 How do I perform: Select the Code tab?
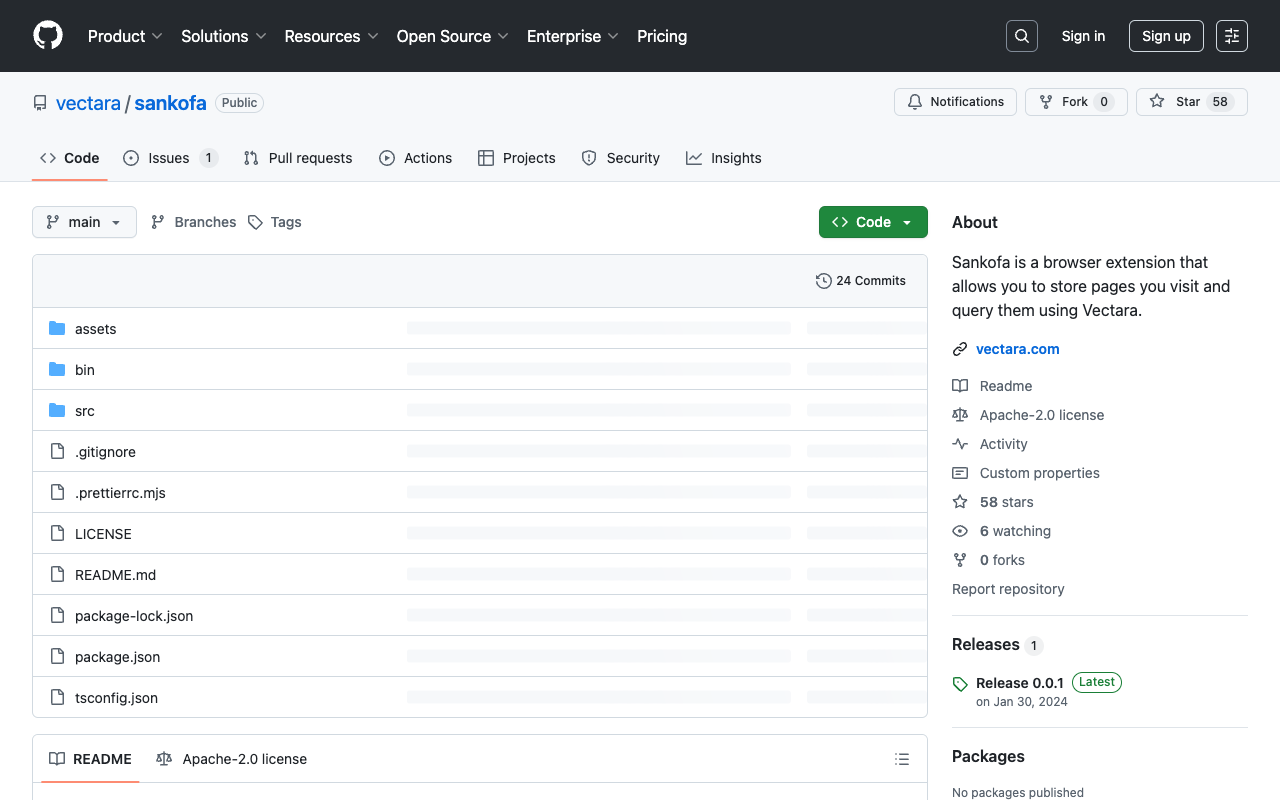point(70,158)
